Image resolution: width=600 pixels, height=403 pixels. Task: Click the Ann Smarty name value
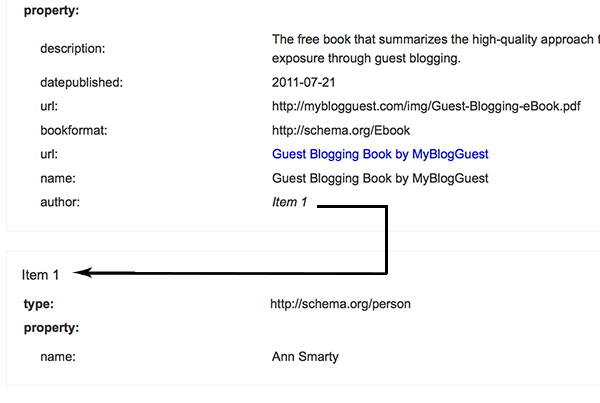point(305,357)
